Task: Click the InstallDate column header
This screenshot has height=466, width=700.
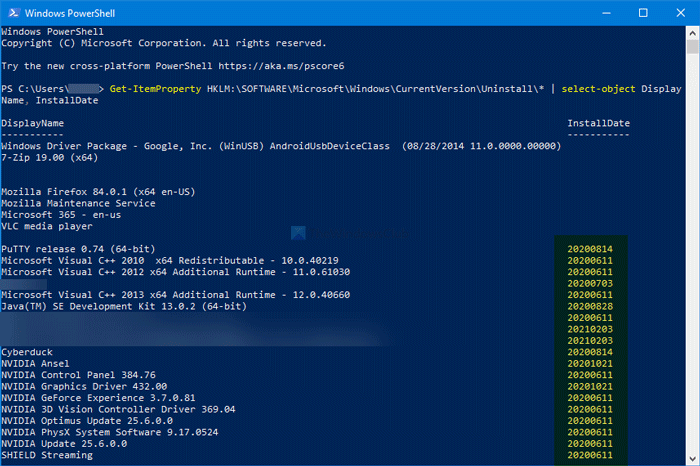Action: pyautogui.click(x=598, y=122)
